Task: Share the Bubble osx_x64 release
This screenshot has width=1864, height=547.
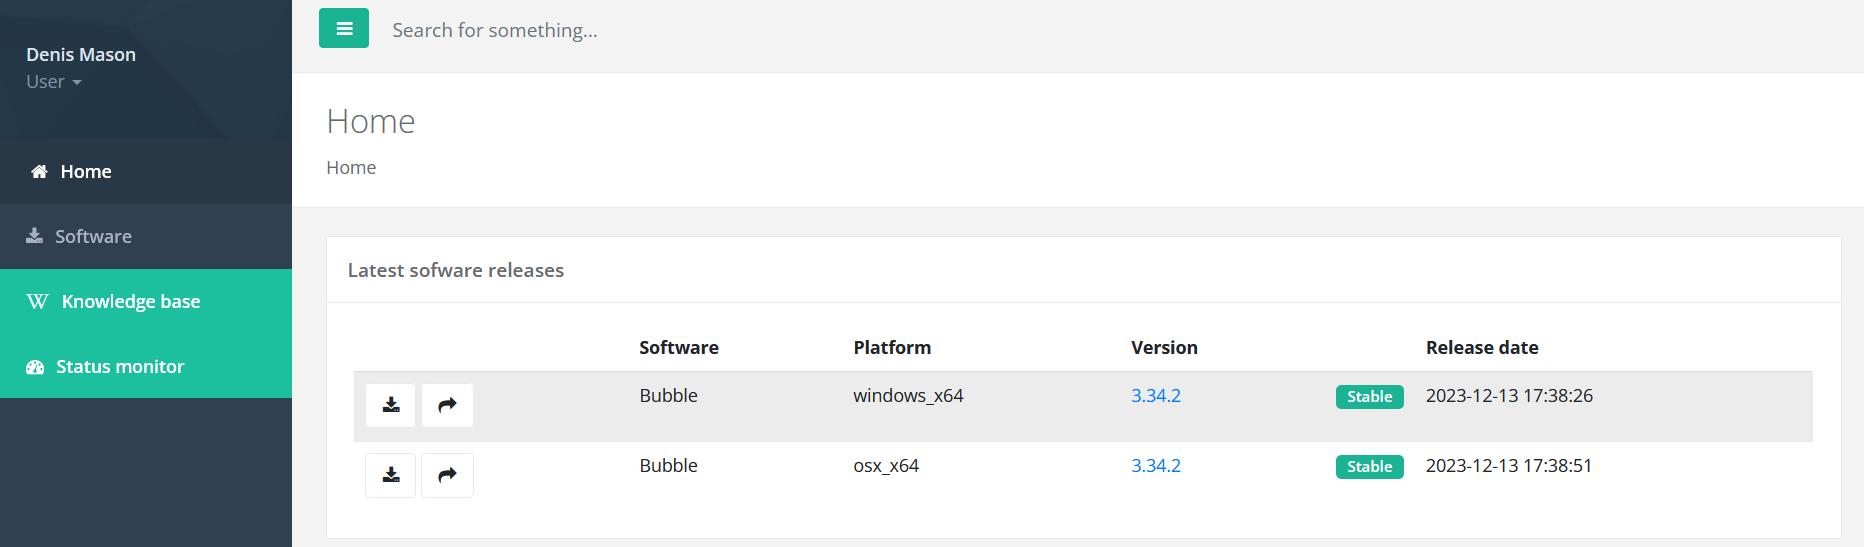Action: coord(447,475)
